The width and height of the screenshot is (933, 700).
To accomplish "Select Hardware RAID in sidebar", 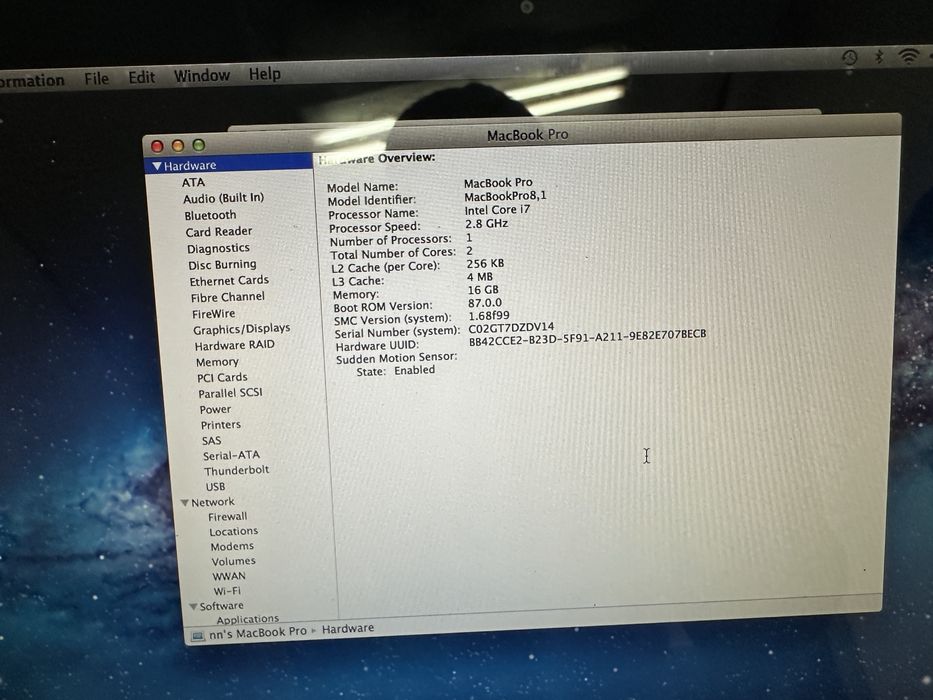I will [x=234, y=345].
